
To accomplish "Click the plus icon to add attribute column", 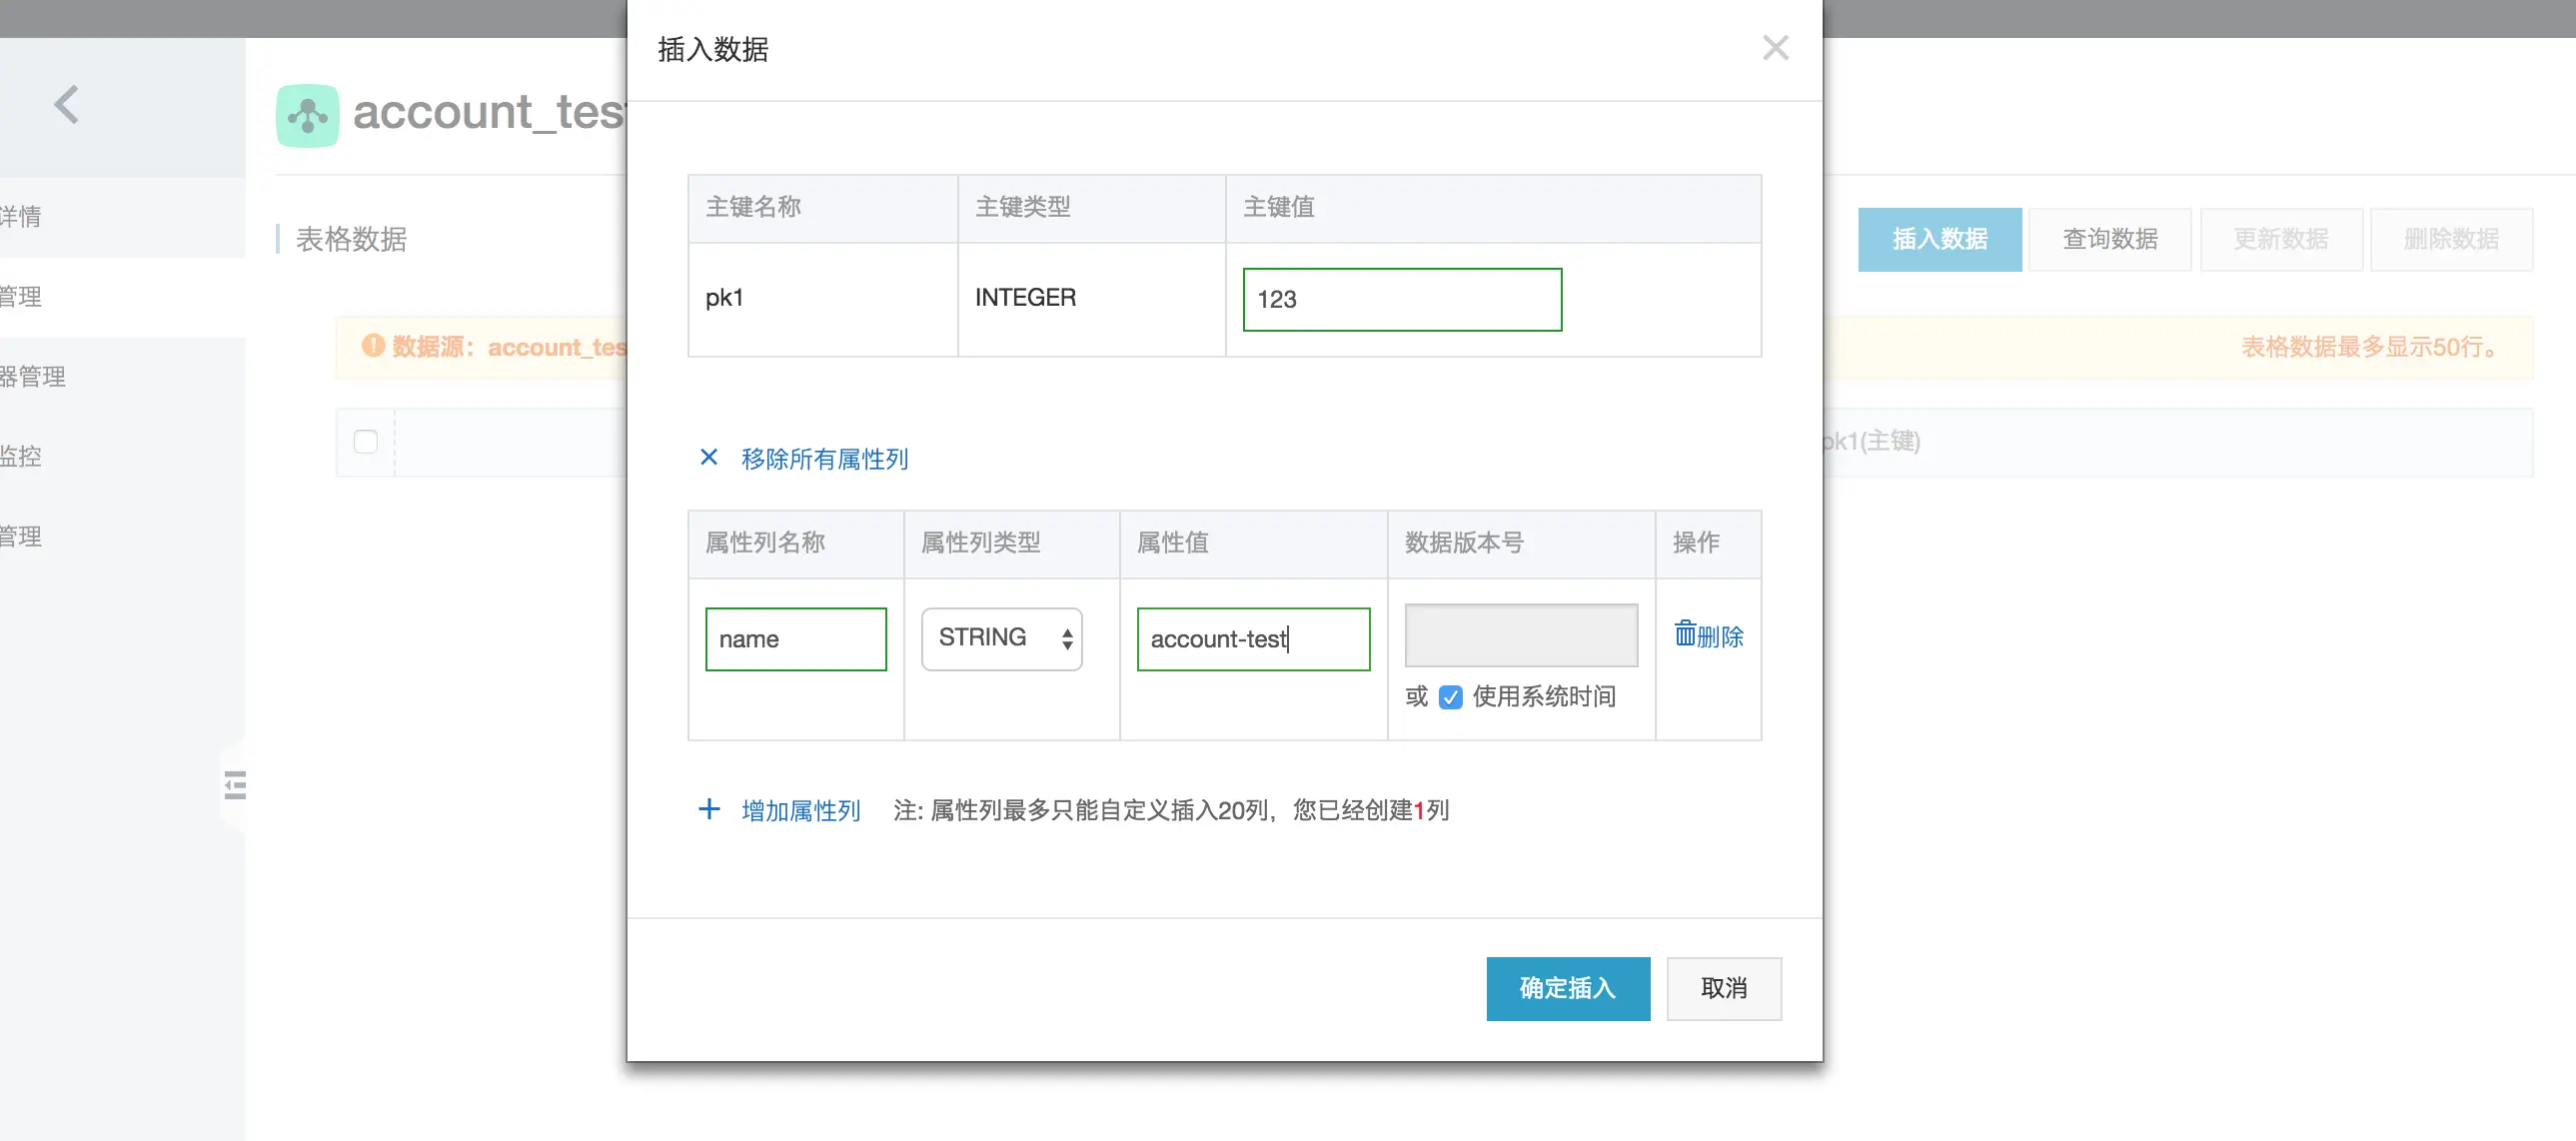I will tap(708, 808).
